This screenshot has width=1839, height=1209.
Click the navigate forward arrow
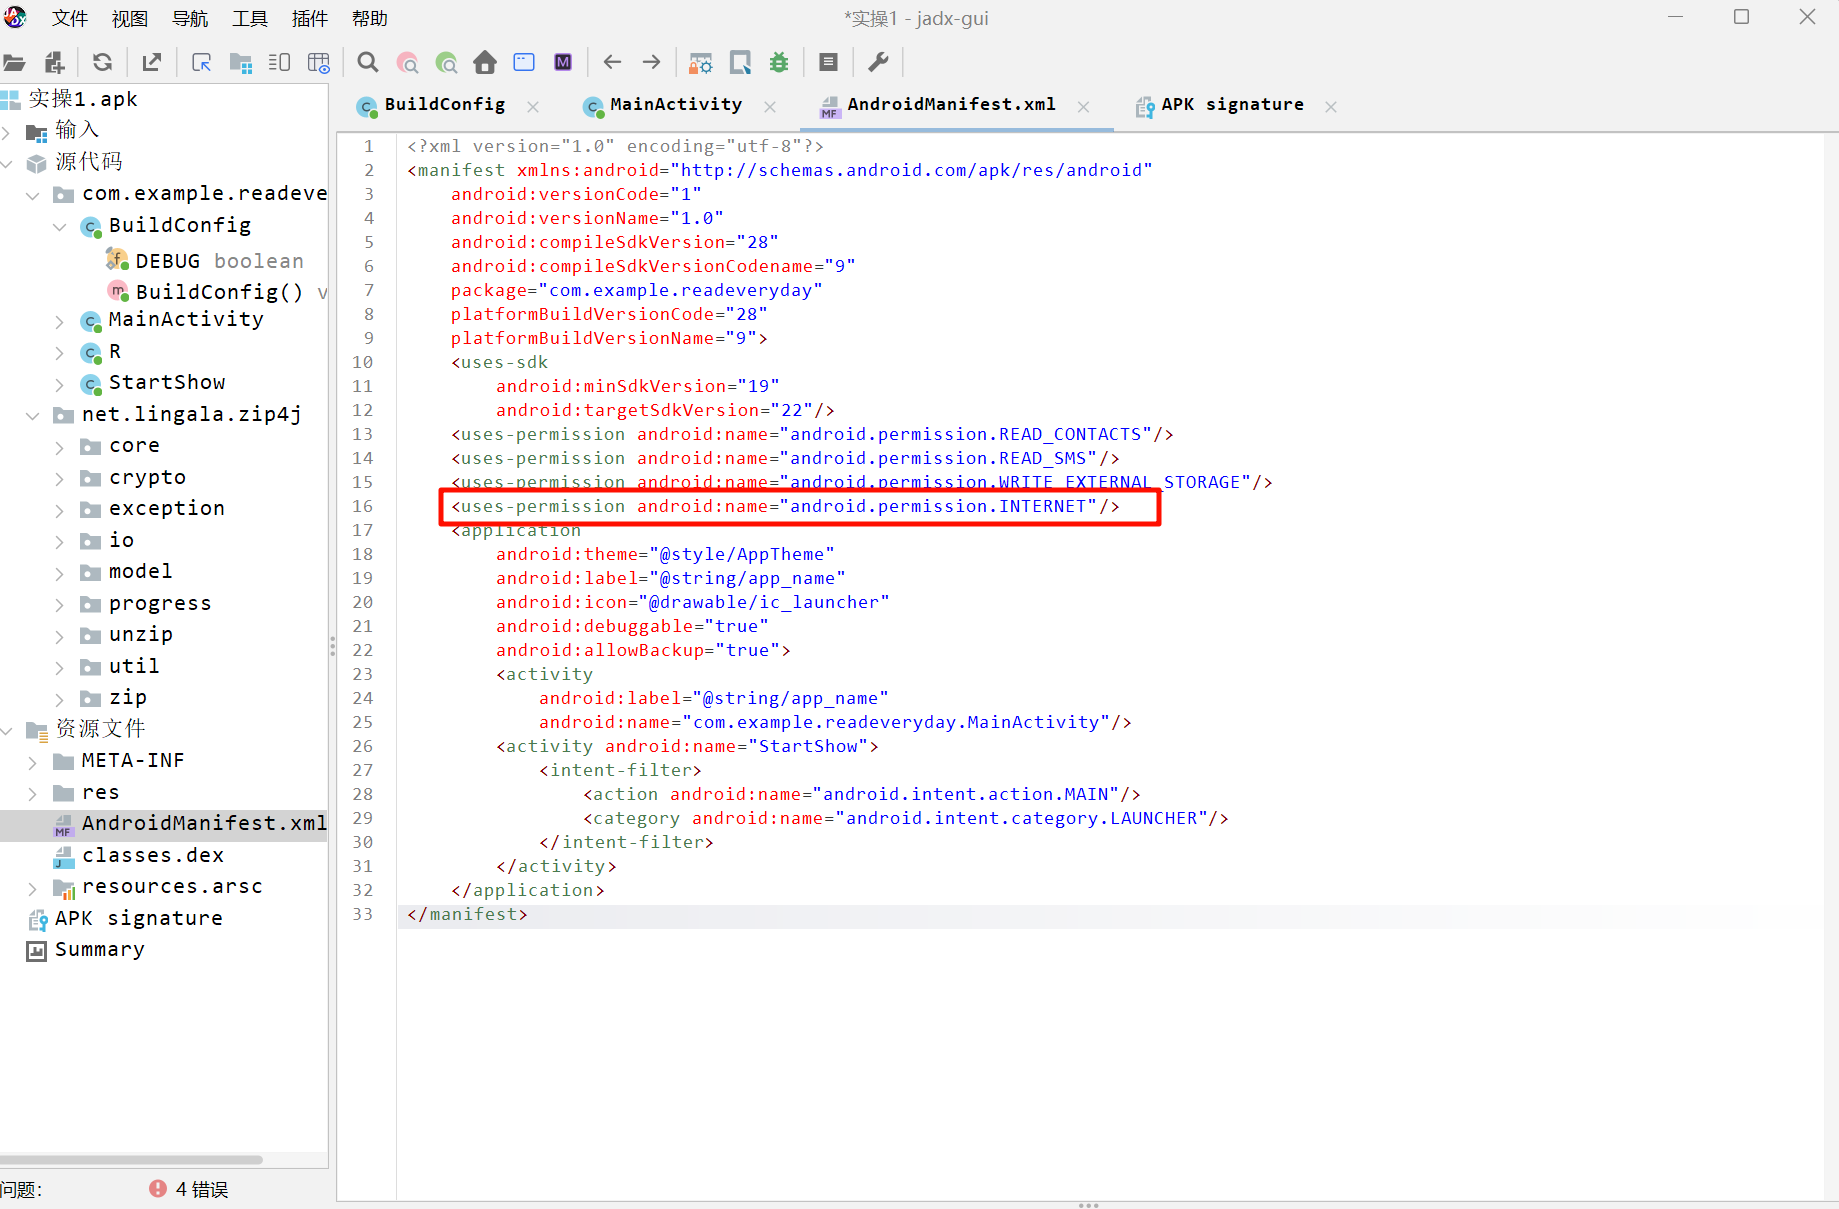coord(651,63)
